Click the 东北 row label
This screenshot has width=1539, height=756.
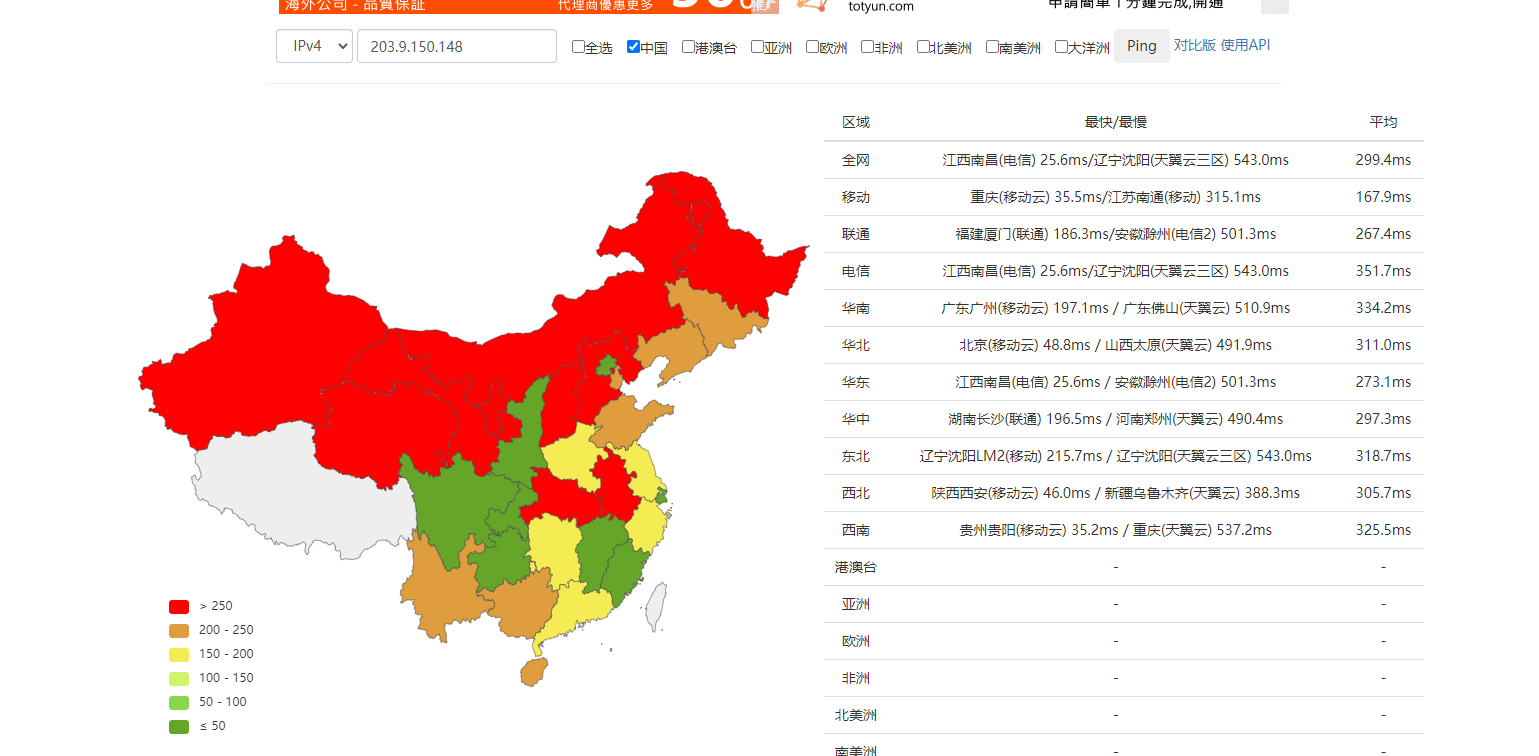coord(856,456)
